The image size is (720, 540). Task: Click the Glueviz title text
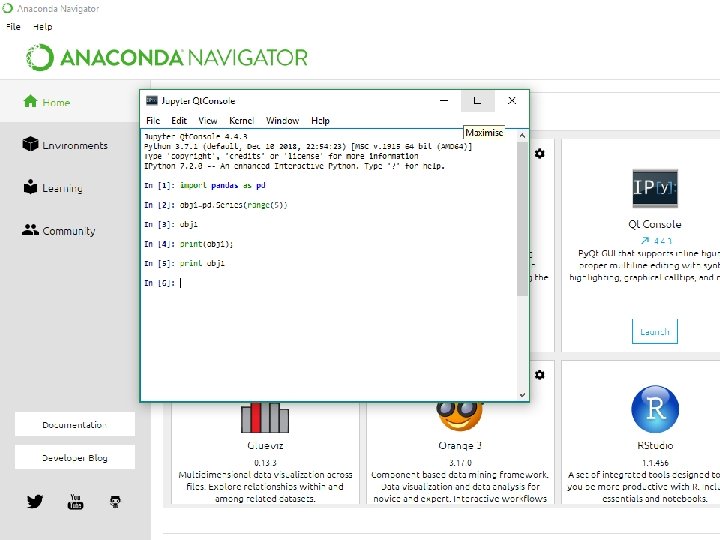(x=265, y=445)
